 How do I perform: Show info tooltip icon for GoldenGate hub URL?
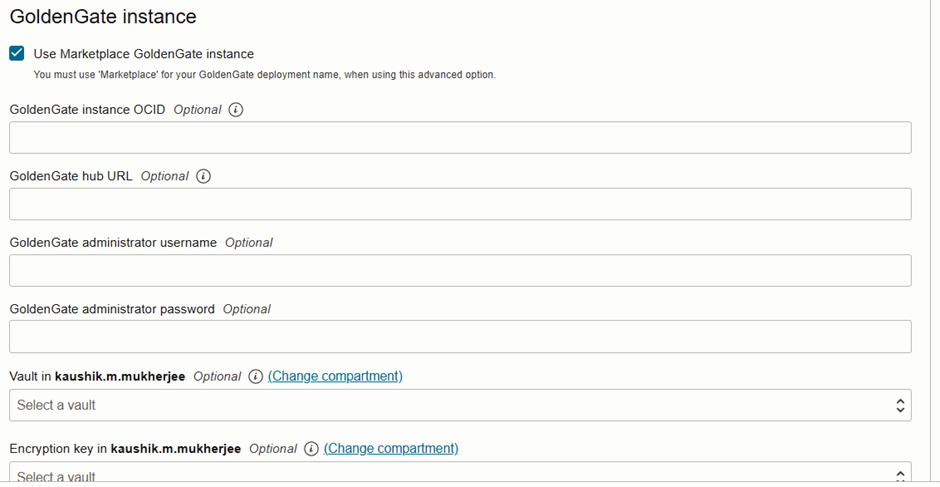pyautogui.click(x=204, y=176)
